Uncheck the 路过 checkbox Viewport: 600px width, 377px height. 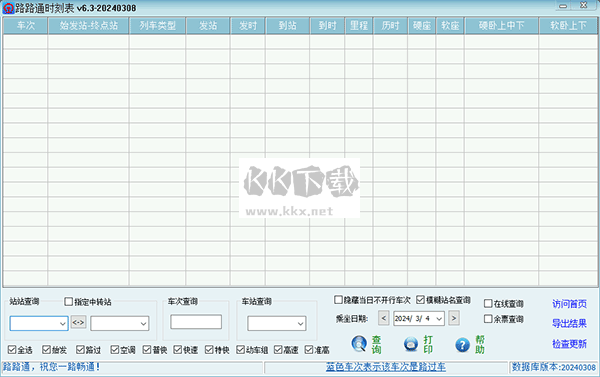click(x=80, y=349)
